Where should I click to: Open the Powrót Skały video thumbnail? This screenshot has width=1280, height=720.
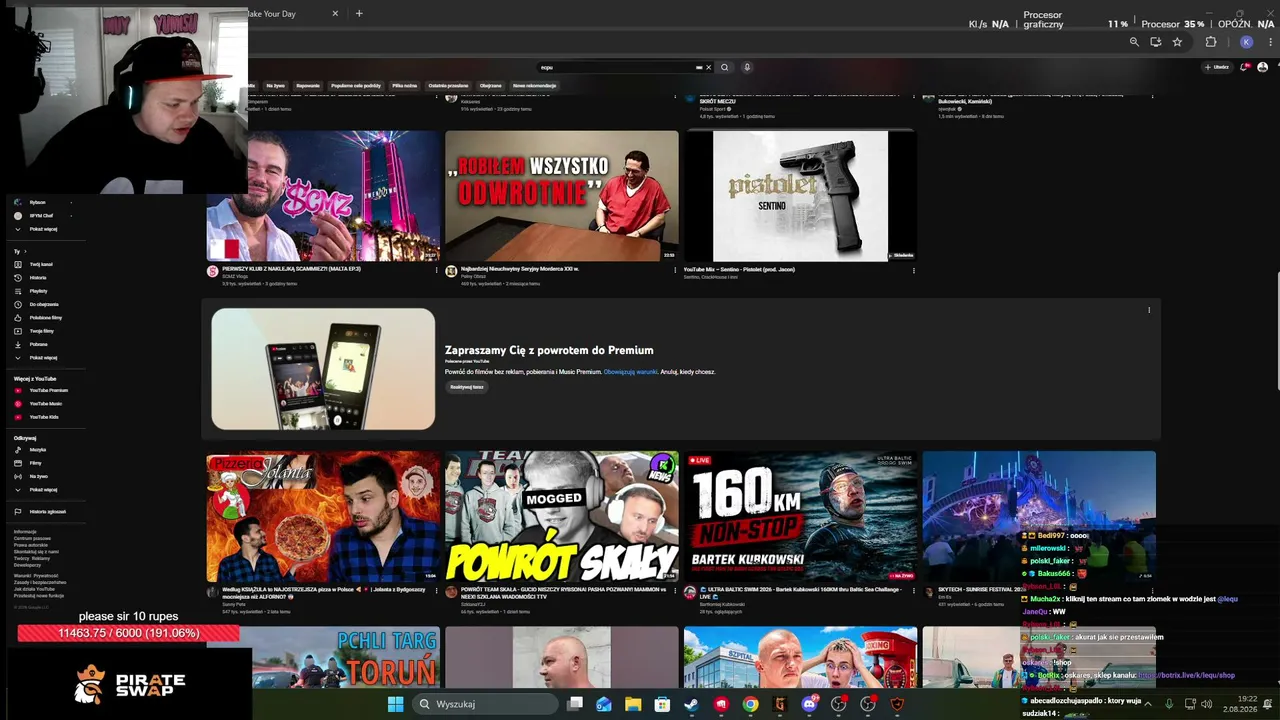(x=562, y=517)
